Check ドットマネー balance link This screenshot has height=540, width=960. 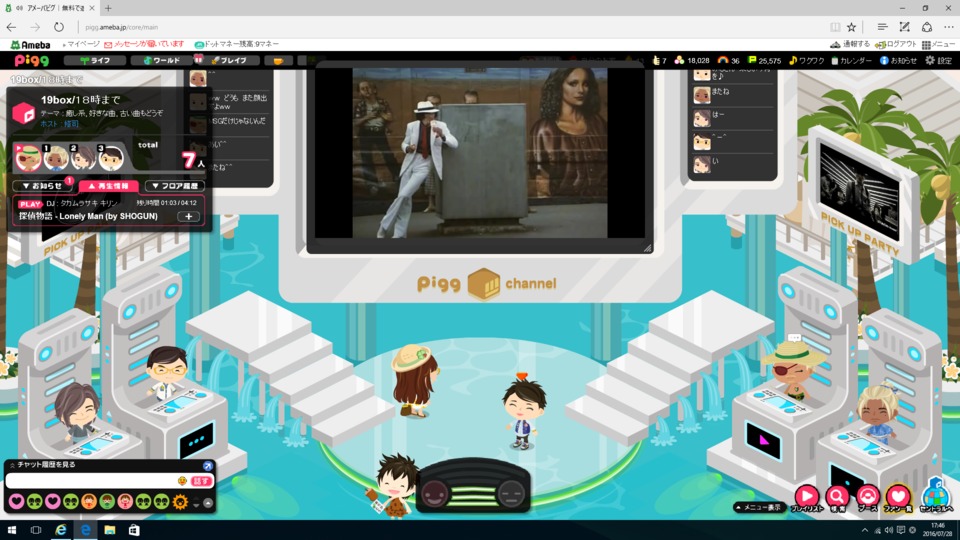pyautogui.click(x=236, y=44)
